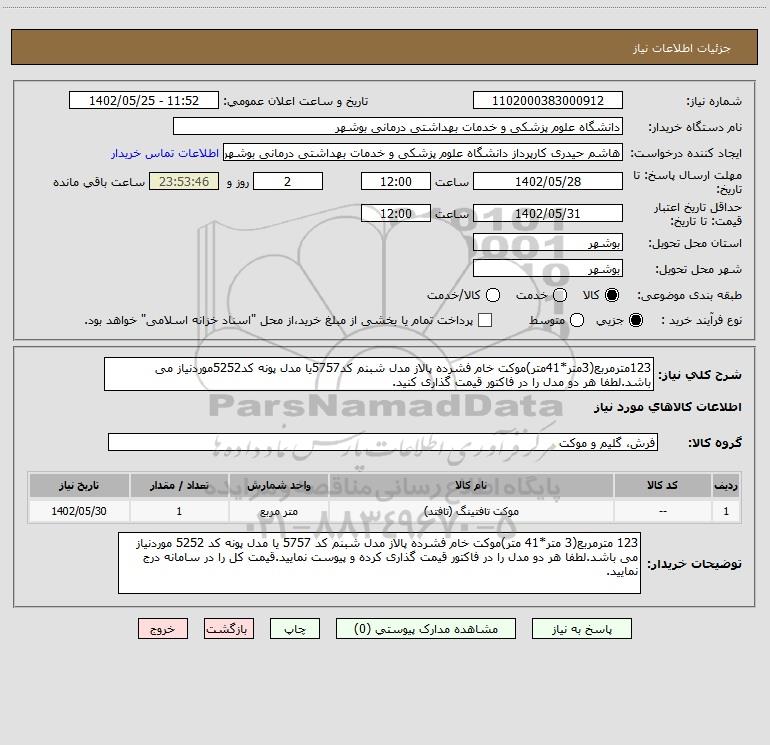770x745 pixels.
Task: Click the request creator هاشم حیدری field
Action: tap(423, 153)
